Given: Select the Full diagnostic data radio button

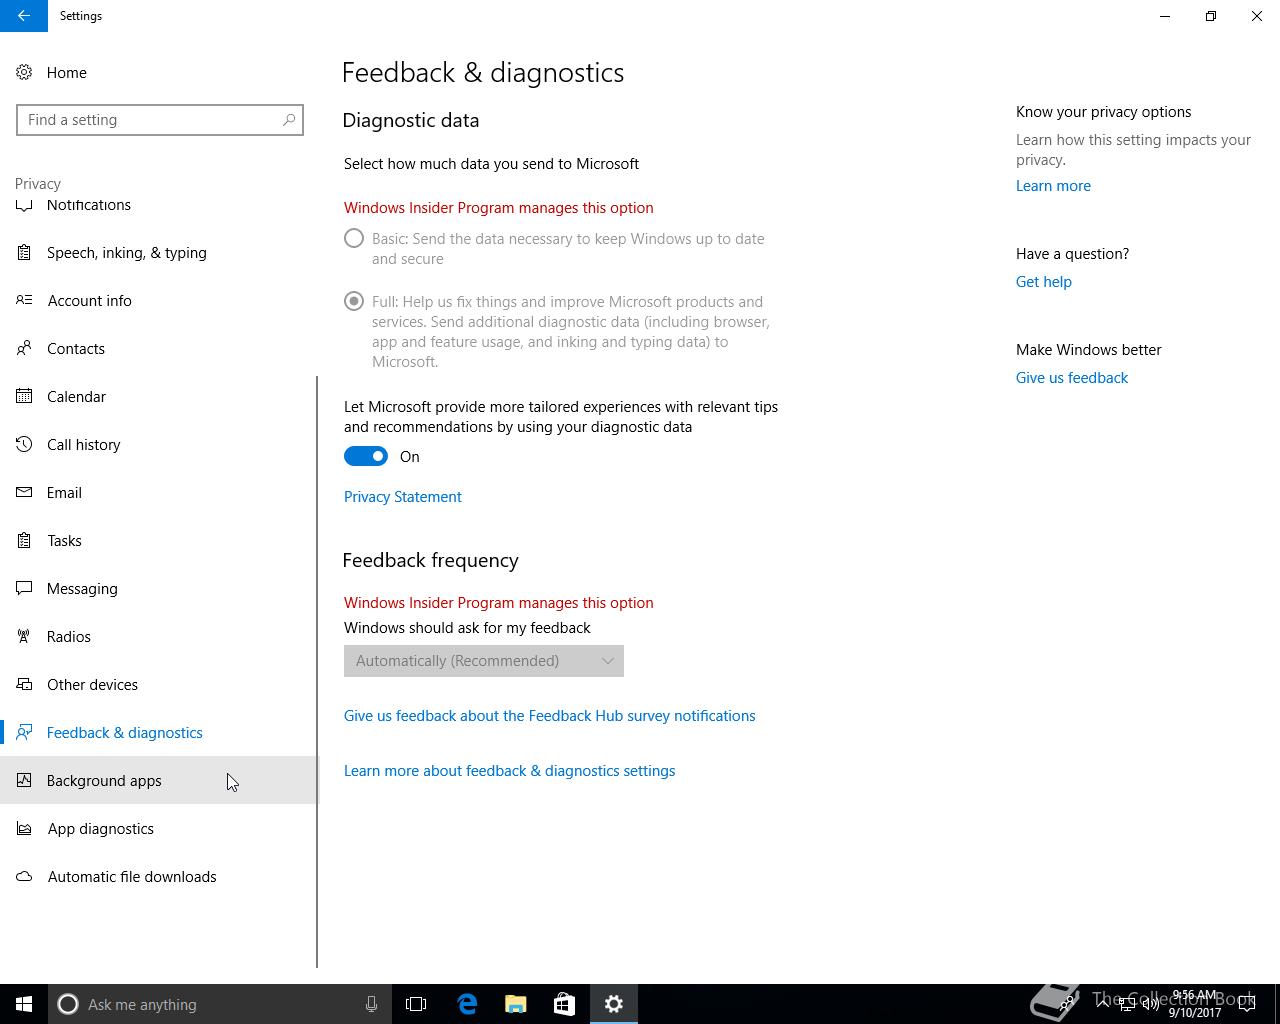Looking at the screenshot, I should 354,301.
